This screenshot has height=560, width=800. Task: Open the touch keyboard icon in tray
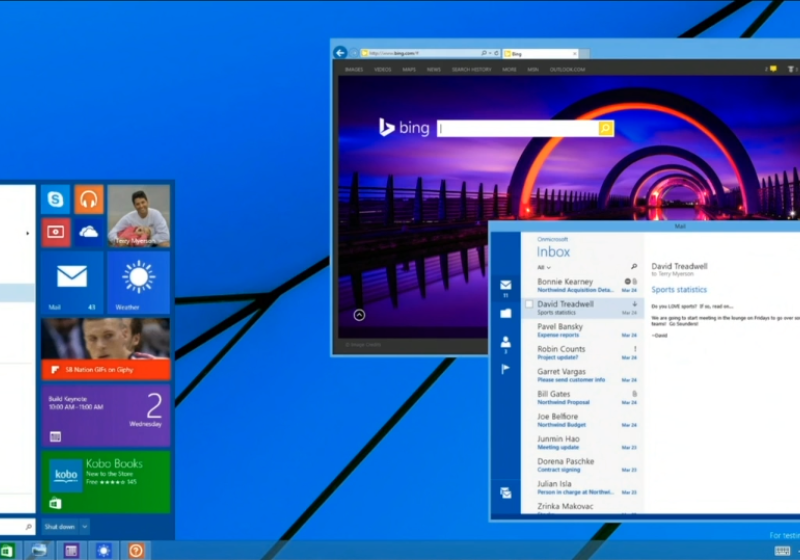(x=782, y=551)
